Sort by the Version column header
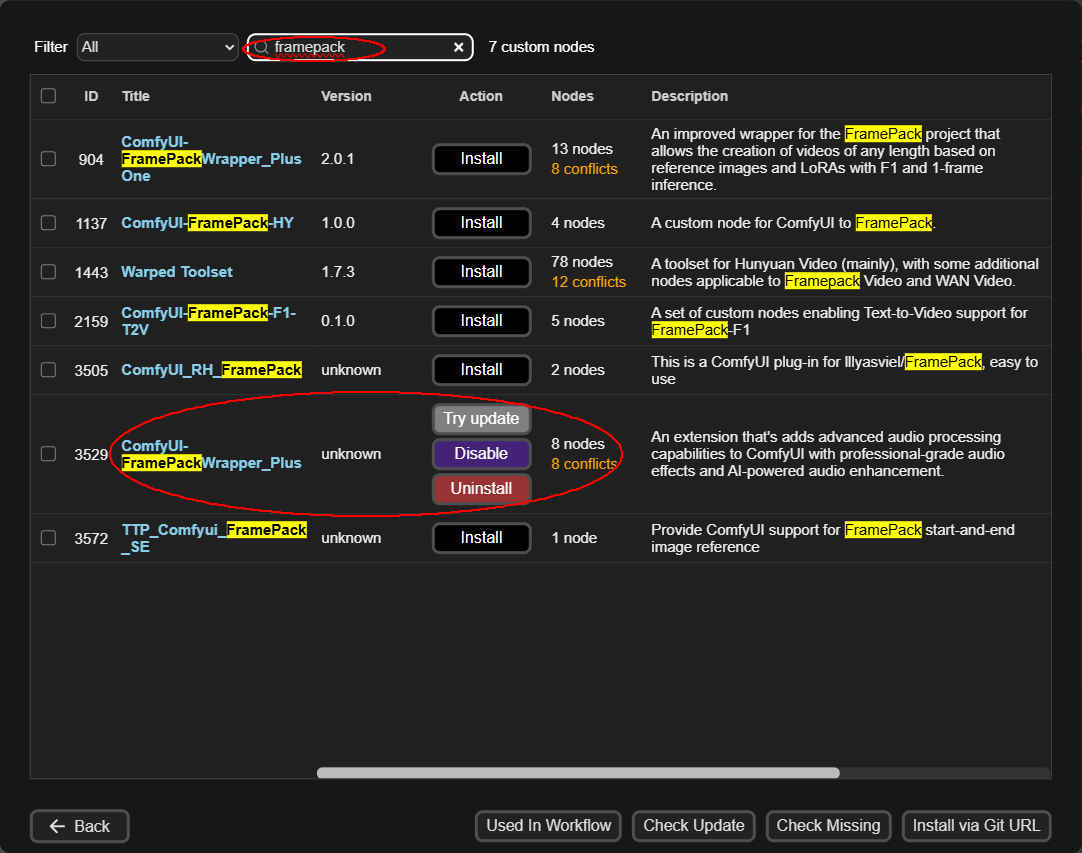 [346, 96]
